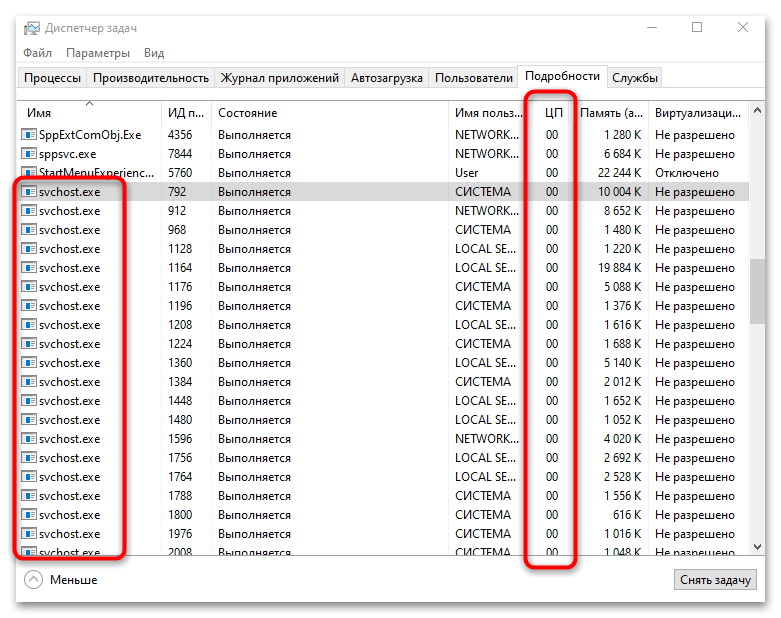Screen dimensions: 781x618
Task: Click icon of svchost.exe with PID 1196
Action: [x=29, y=305]
